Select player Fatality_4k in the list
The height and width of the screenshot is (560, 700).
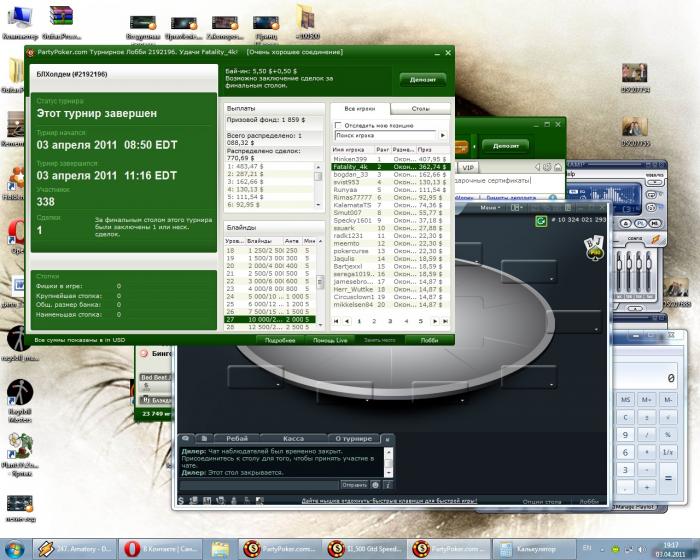point(351,166)
